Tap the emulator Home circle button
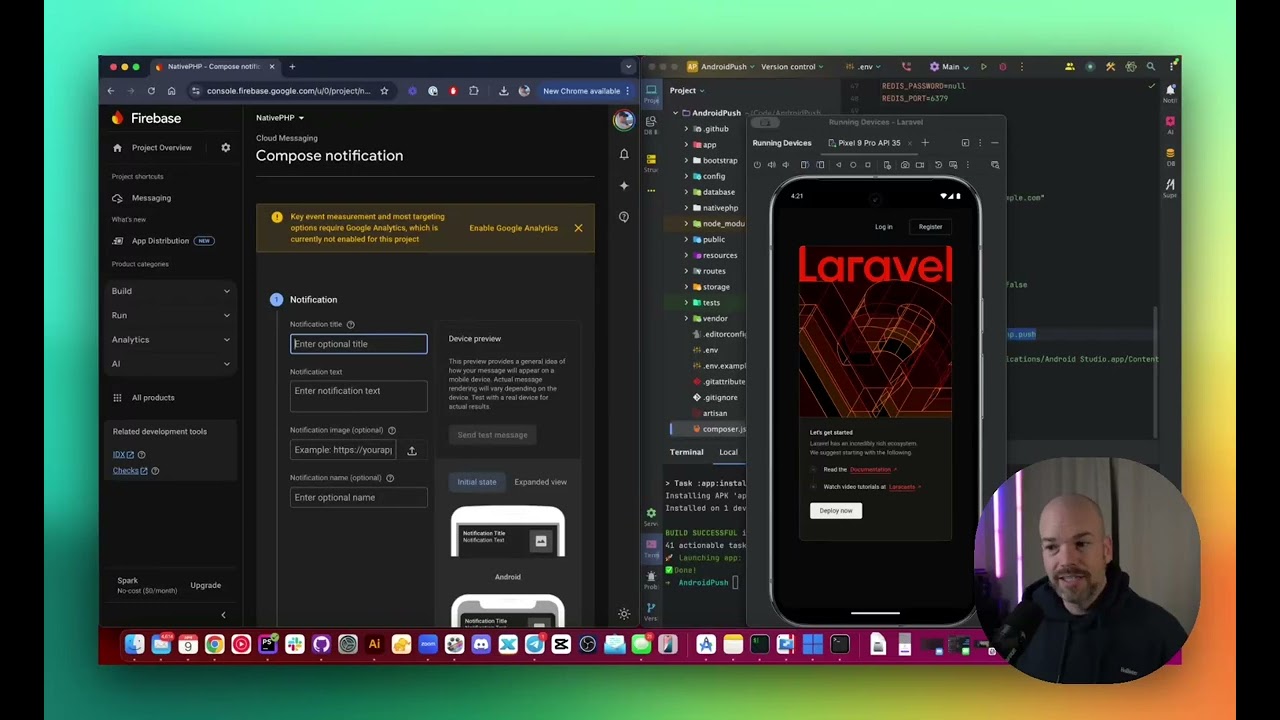 [853, 165]
